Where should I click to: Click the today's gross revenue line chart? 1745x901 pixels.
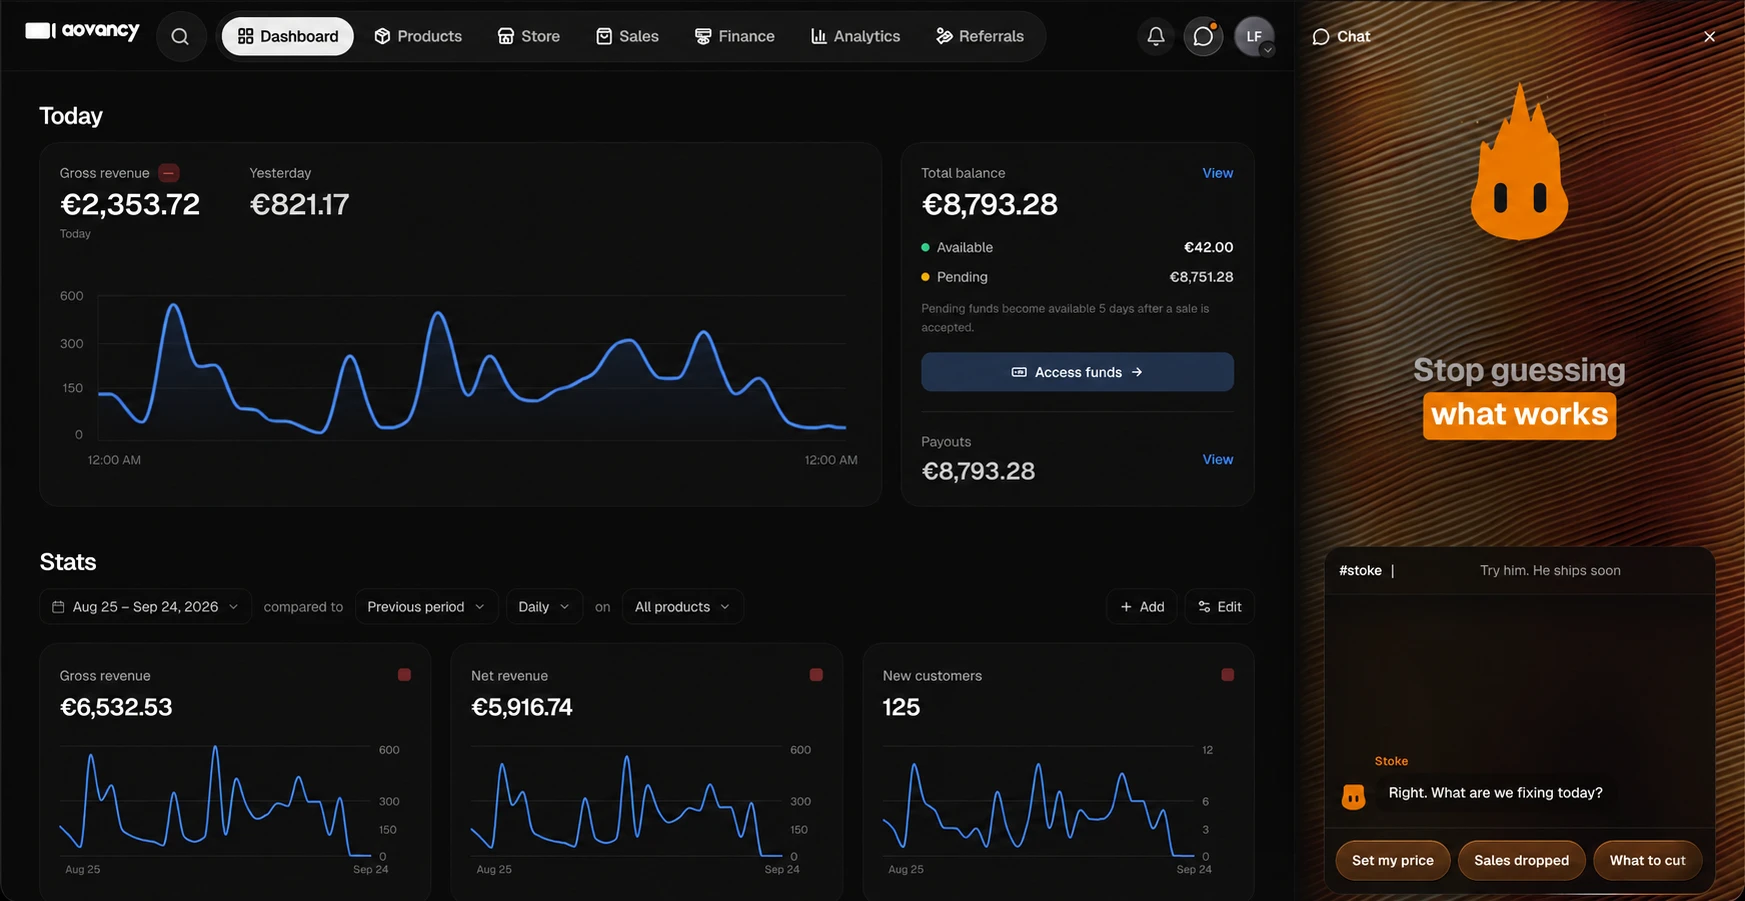click(472, 367)
